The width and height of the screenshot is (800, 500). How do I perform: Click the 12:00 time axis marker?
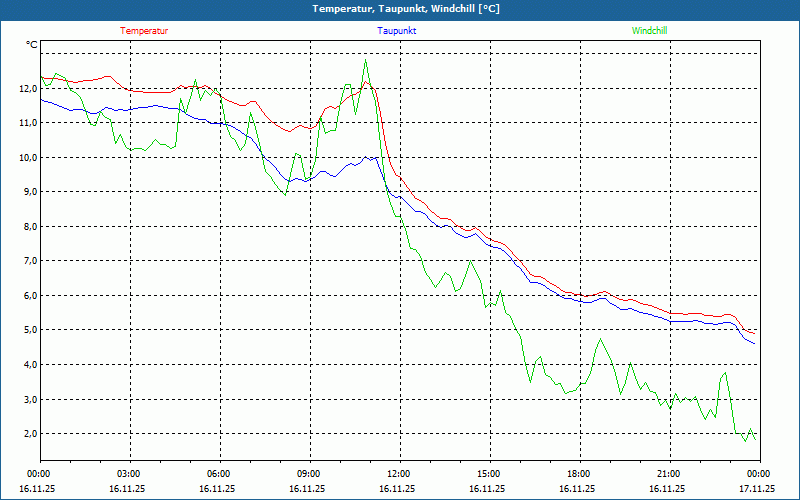coord(398,474)
